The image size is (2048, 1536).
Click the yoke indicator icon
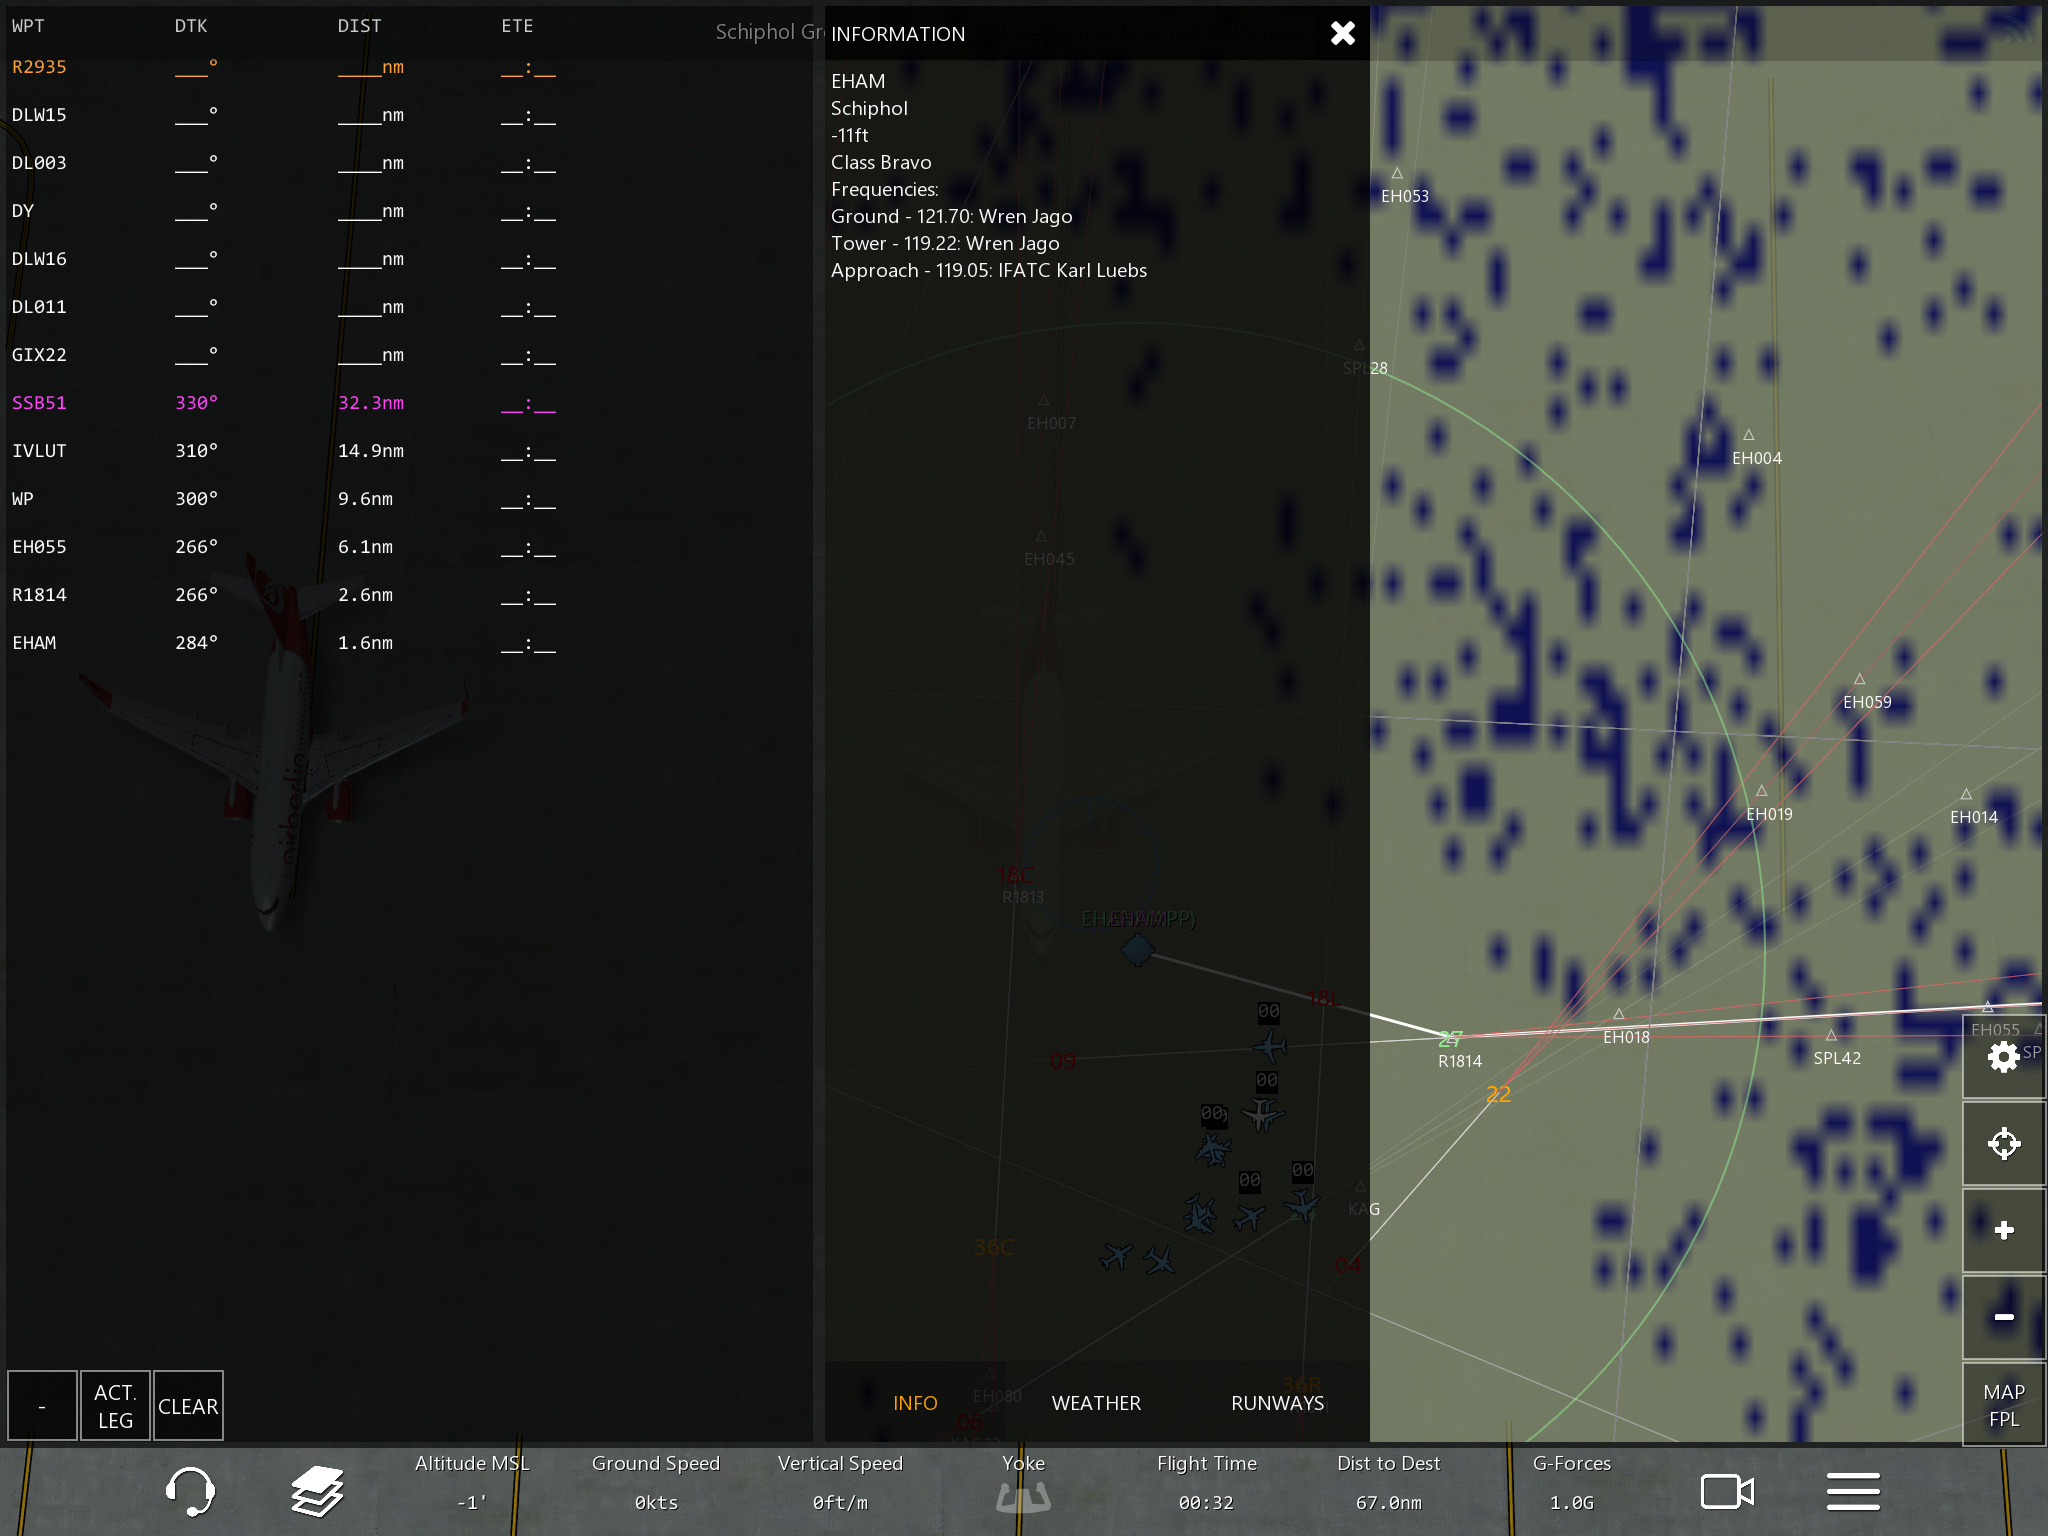(x=1023, y=1496)
